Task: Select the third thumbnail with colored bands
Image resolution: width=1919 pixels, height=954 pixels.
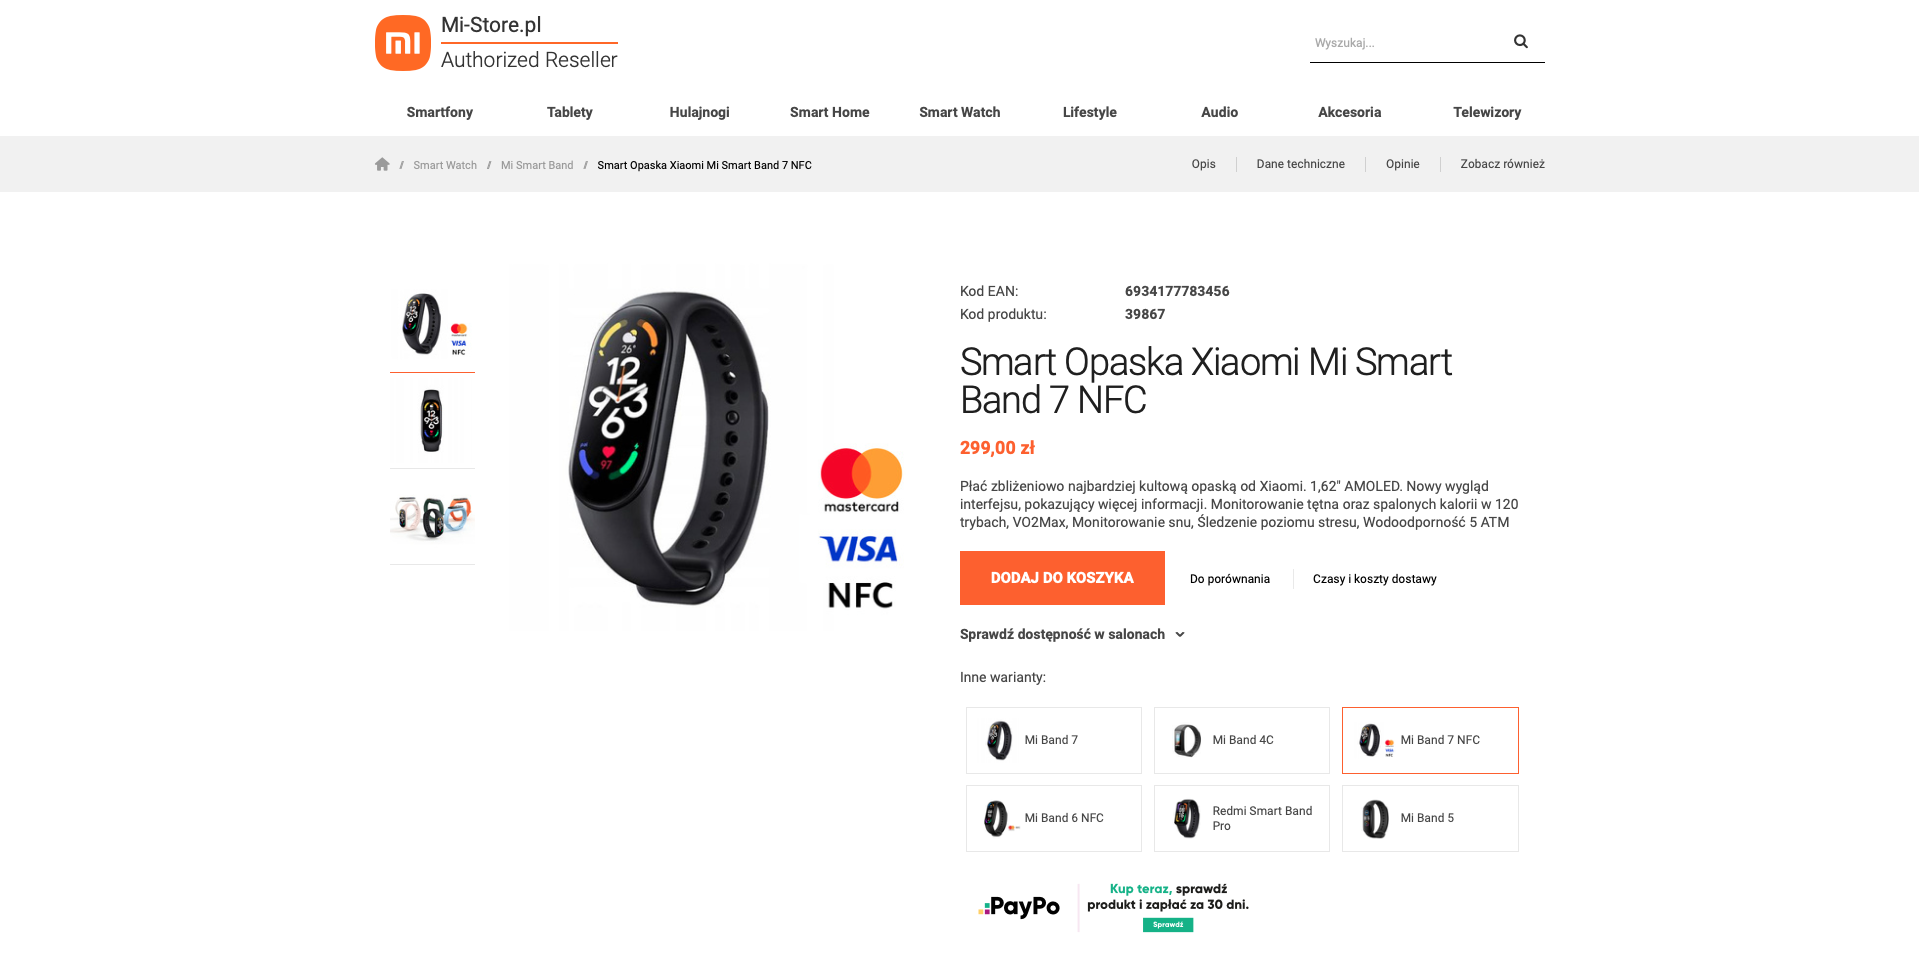Action: 432,517
